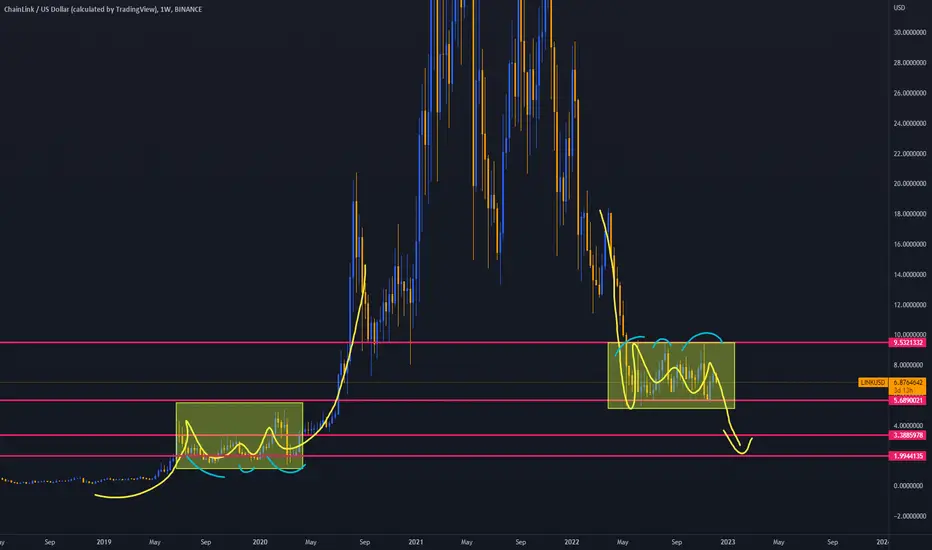Click the 2020 label on time axis
Viewport: 932px width, 550px height.
pyautogui.click(x=260, y=542)
